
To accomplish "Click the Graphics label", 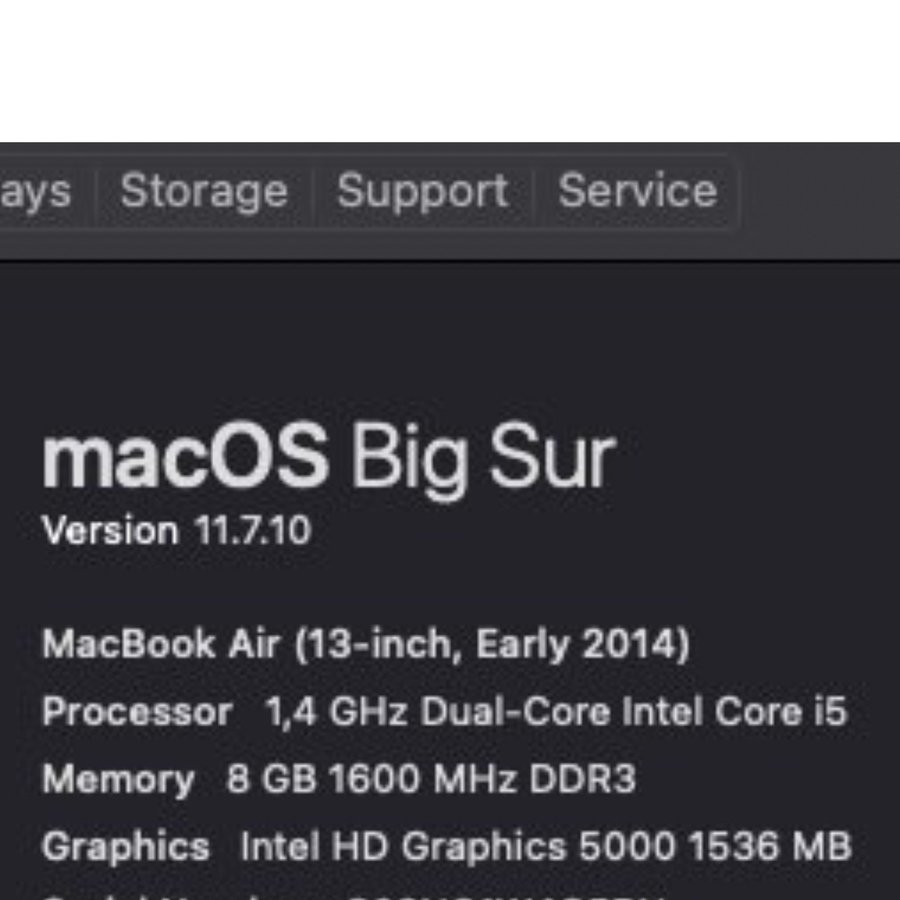I will 126,846.
